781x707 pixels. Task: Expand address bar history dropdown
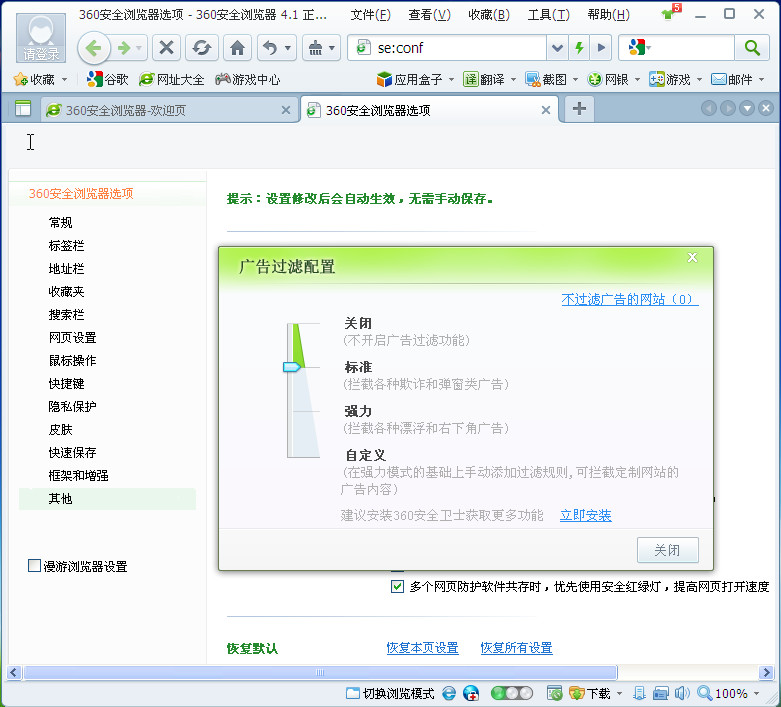(x=557, y=48)
